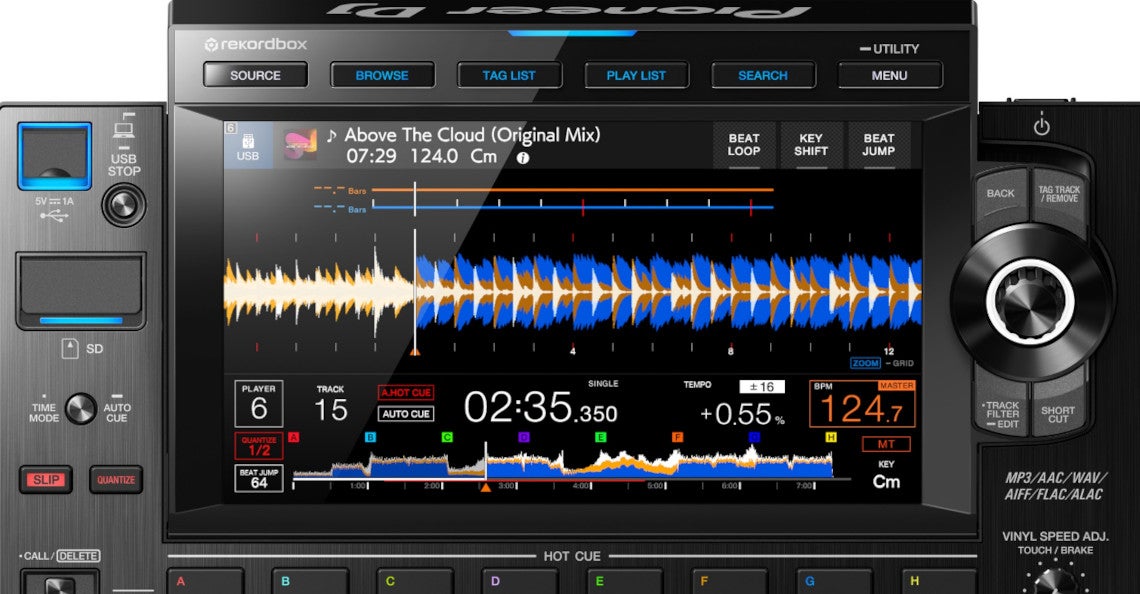Switch waveform jog mode to GRID
This screenshot has width=1140, height=594.
click(902, 363)
